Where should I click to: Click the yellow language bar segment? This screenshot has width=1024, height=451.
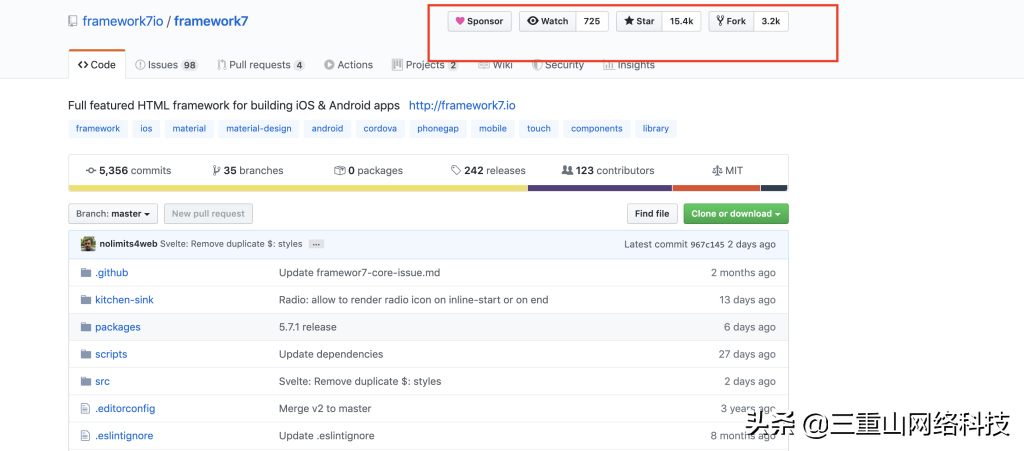[298, 189]
